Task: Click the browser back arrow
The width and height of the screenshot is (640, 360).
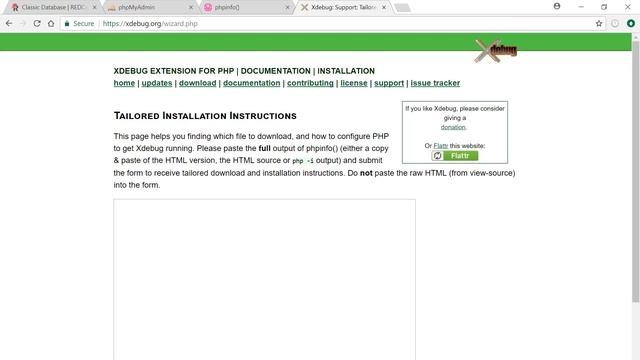Action: (x=9, y=24)
